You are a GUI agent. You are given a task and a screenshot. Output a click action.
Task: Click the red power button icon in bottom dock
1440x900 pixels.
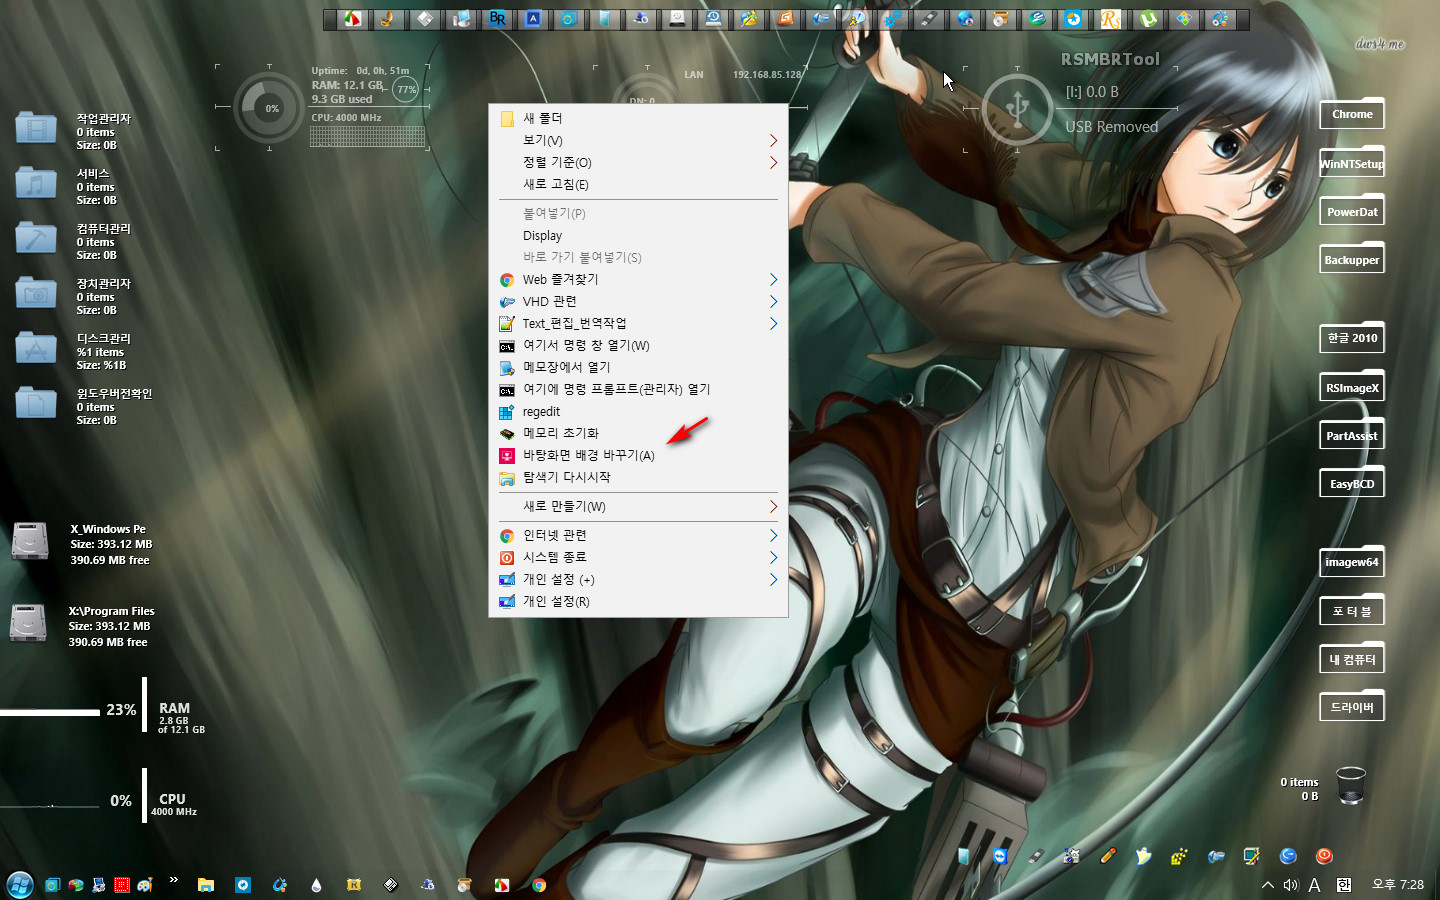(x=1324, y=856)
